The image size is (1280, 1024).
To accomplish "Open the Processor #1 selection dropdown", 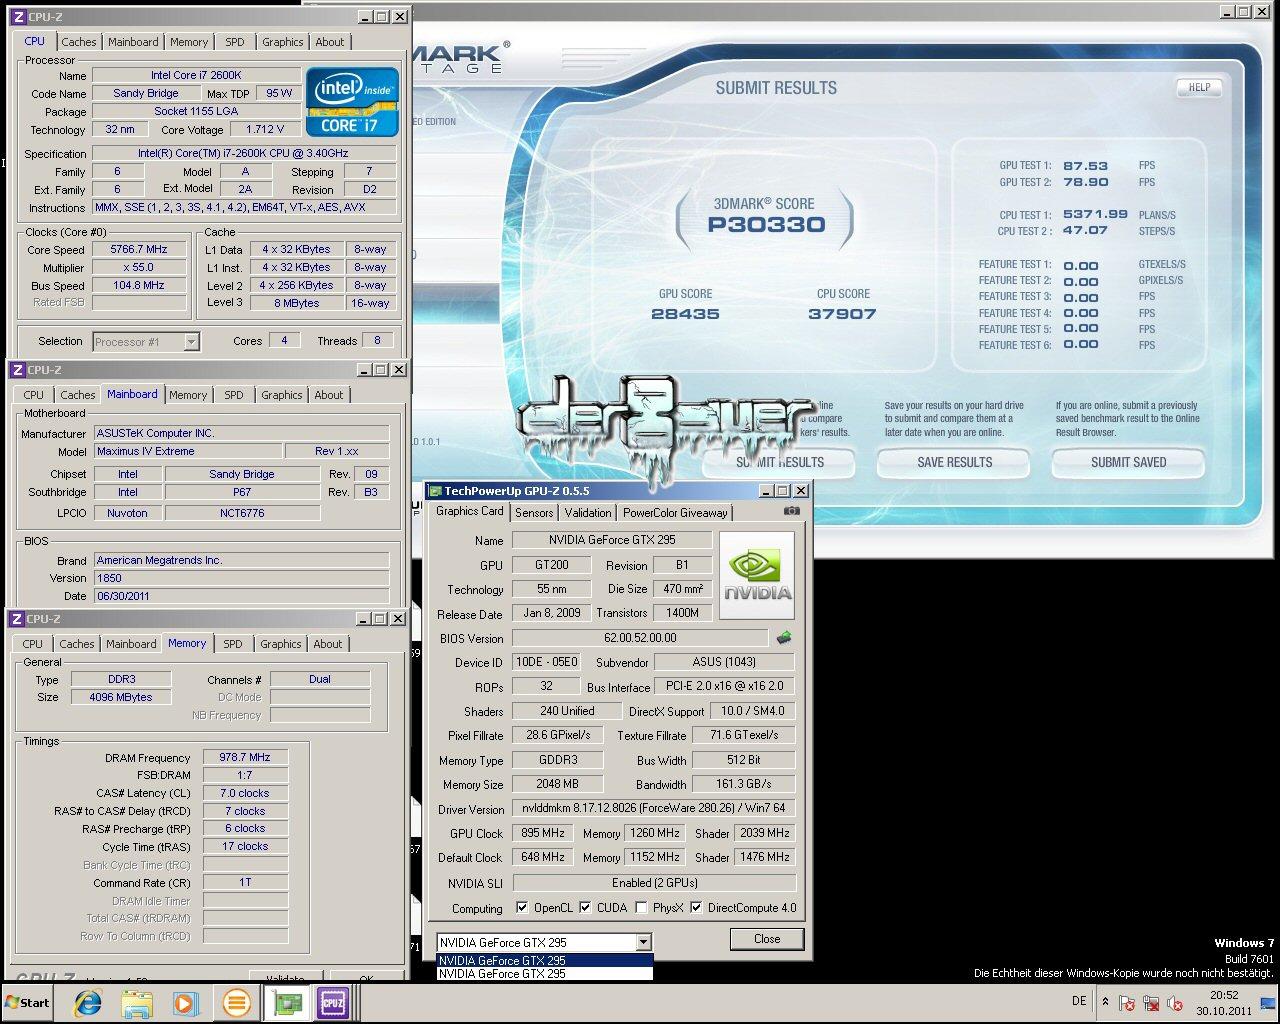I will click(191, 342).
